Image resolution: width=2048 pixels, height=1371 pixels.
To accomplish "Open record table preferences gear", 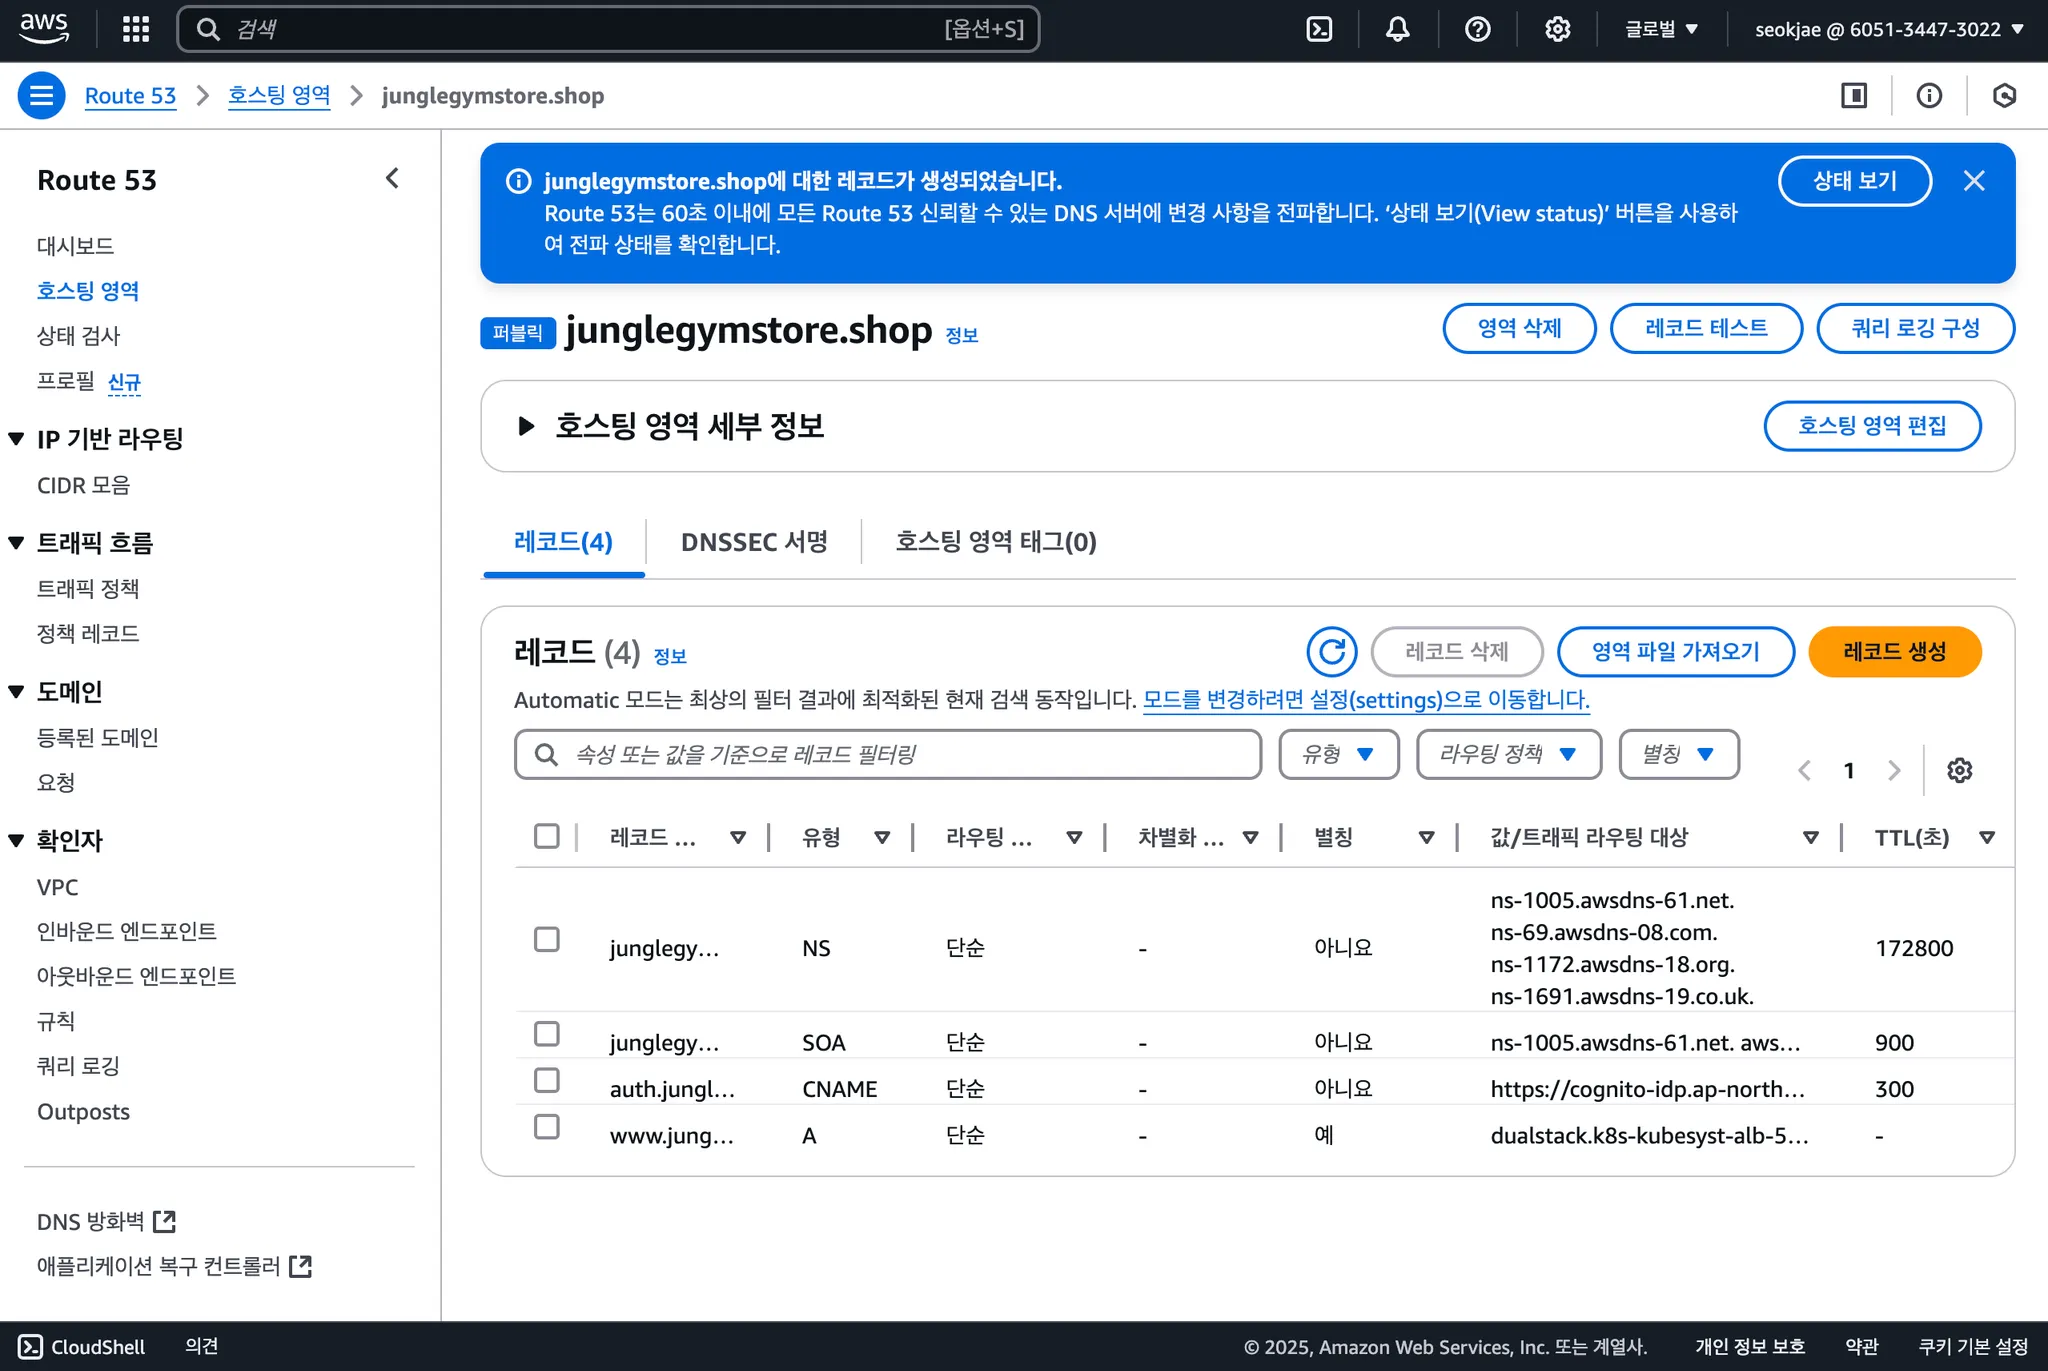I will click(x=1959, y=770).
